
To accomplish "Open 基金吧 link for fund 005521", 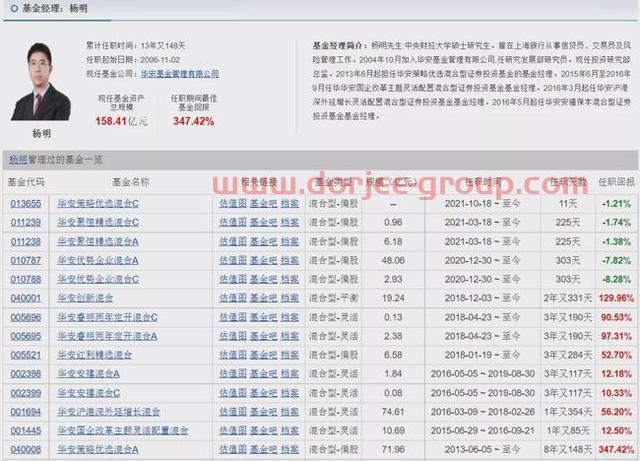I will pos(264,355).
